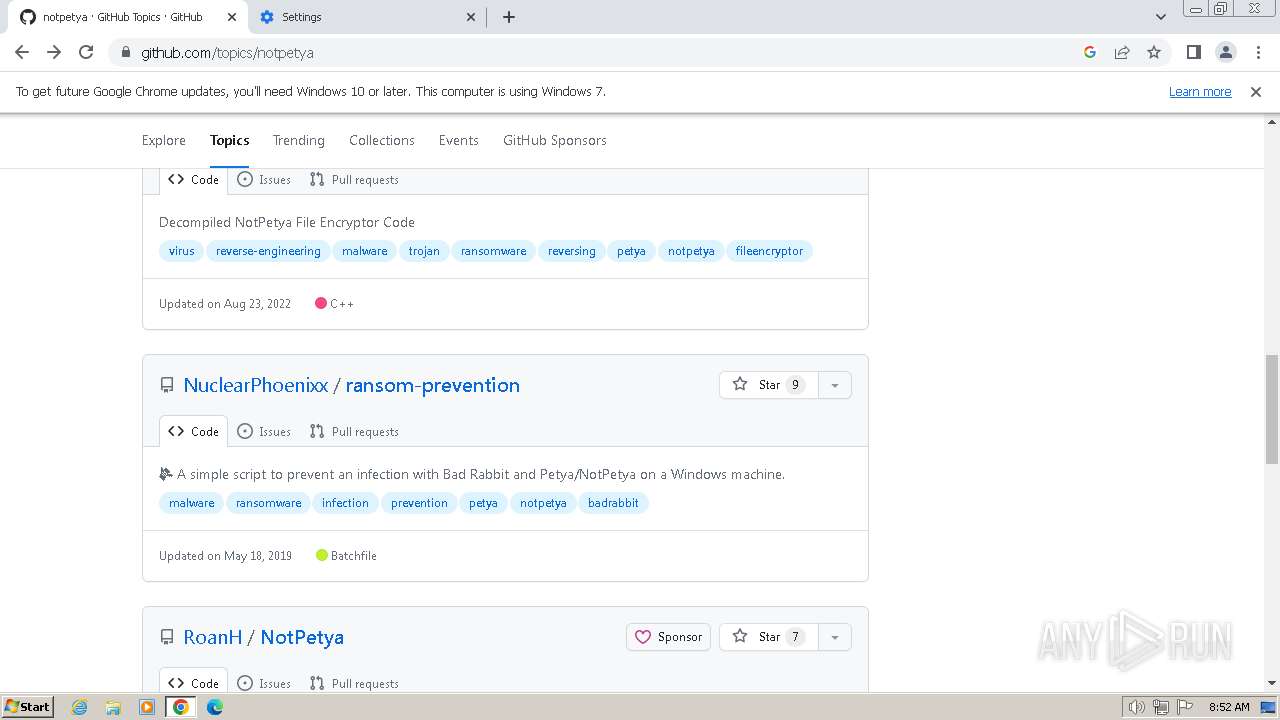Select the Topics nav item

click(x=230, y=140)
